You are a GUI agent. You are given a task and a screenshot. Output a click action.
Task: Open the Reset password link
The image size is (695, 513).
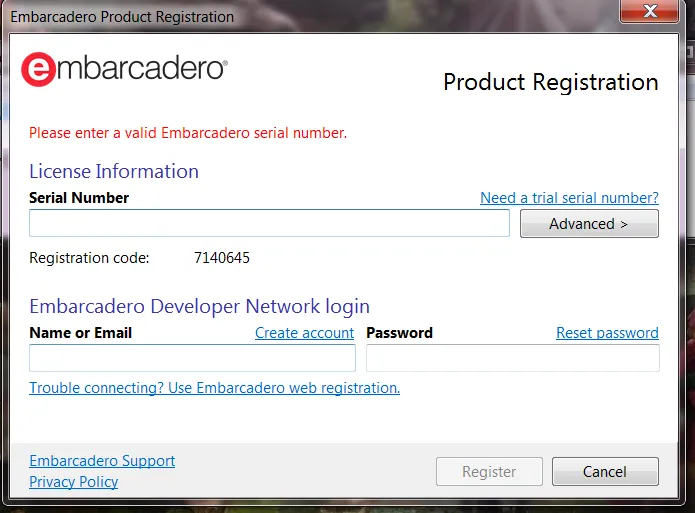pyautogui.click(x=607, y=333)
